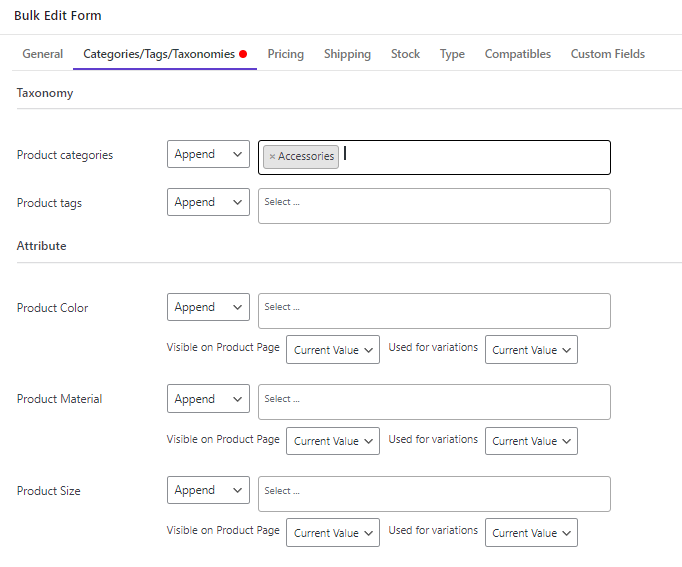
Task: Expand Product Material Visible on Product Page dropdown
Action: coord(333,441)
